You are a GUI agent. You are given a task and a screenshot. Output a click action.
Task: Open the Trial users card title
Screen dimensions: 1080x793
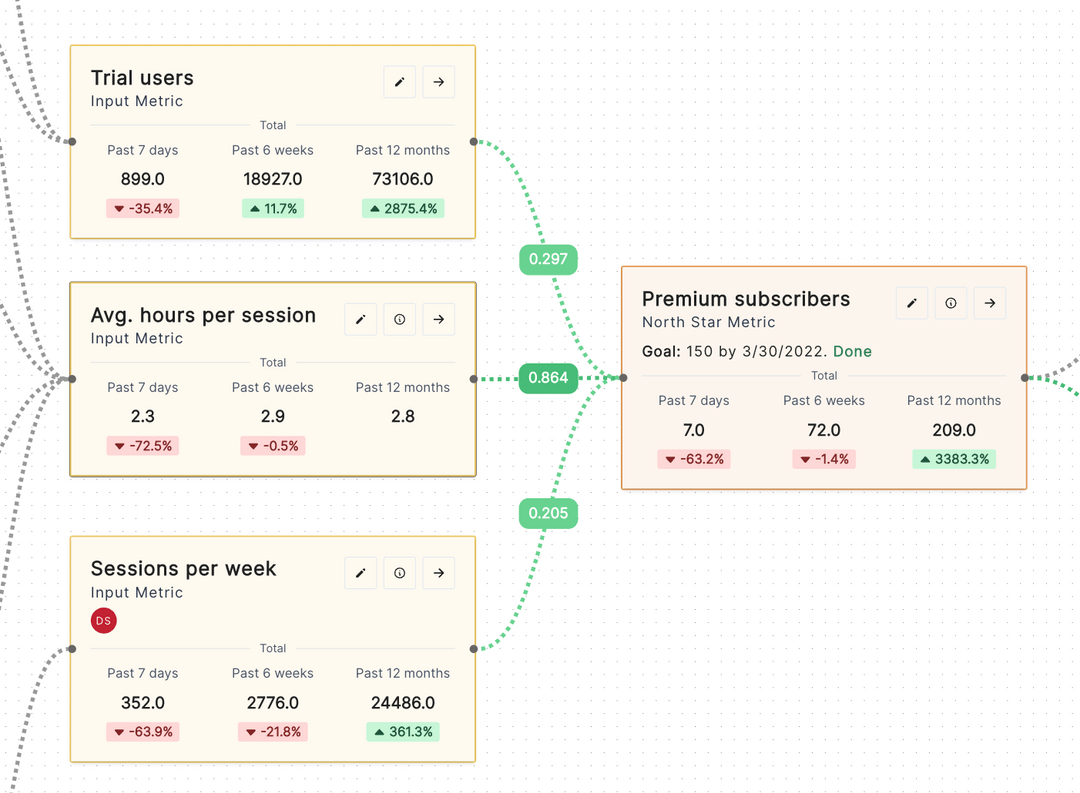click(x=143, y=77)
